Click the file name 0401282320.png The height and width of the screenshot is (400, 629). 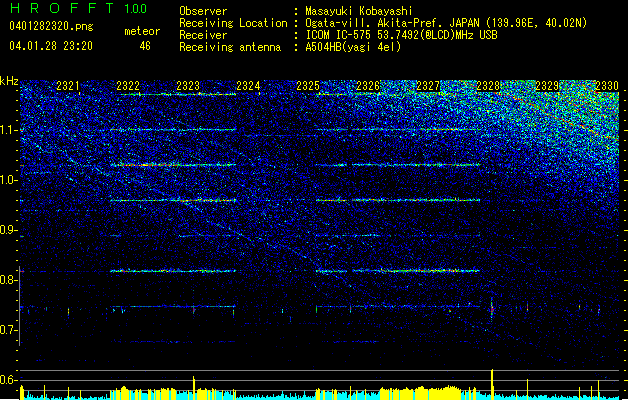(x=51, y=27)
